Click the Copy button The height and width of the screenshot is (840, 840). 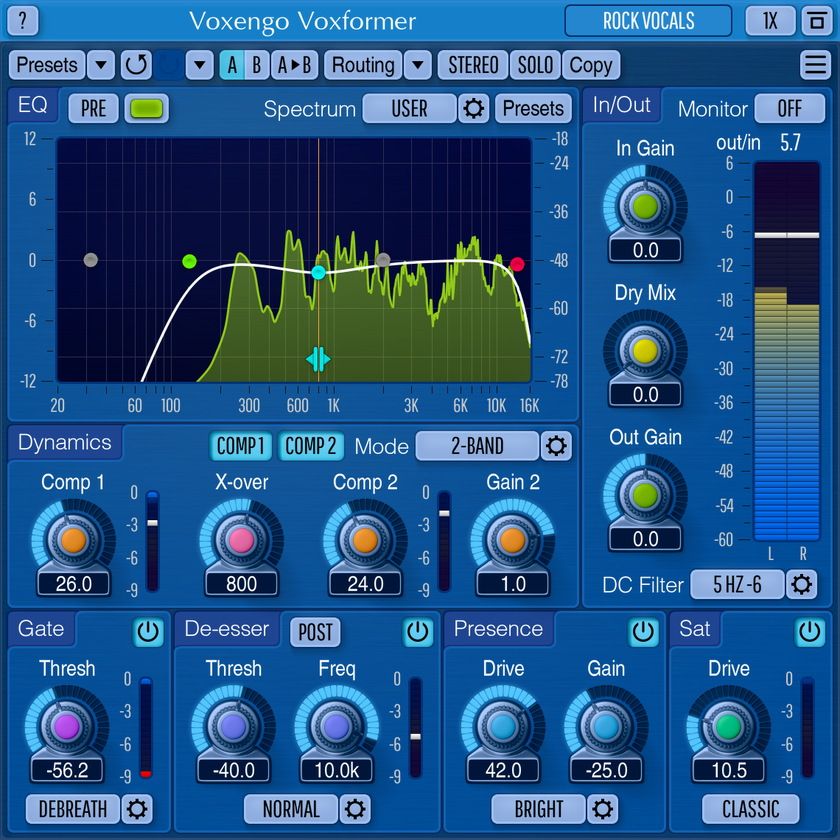pyautogui.click(x=591, y=65)
